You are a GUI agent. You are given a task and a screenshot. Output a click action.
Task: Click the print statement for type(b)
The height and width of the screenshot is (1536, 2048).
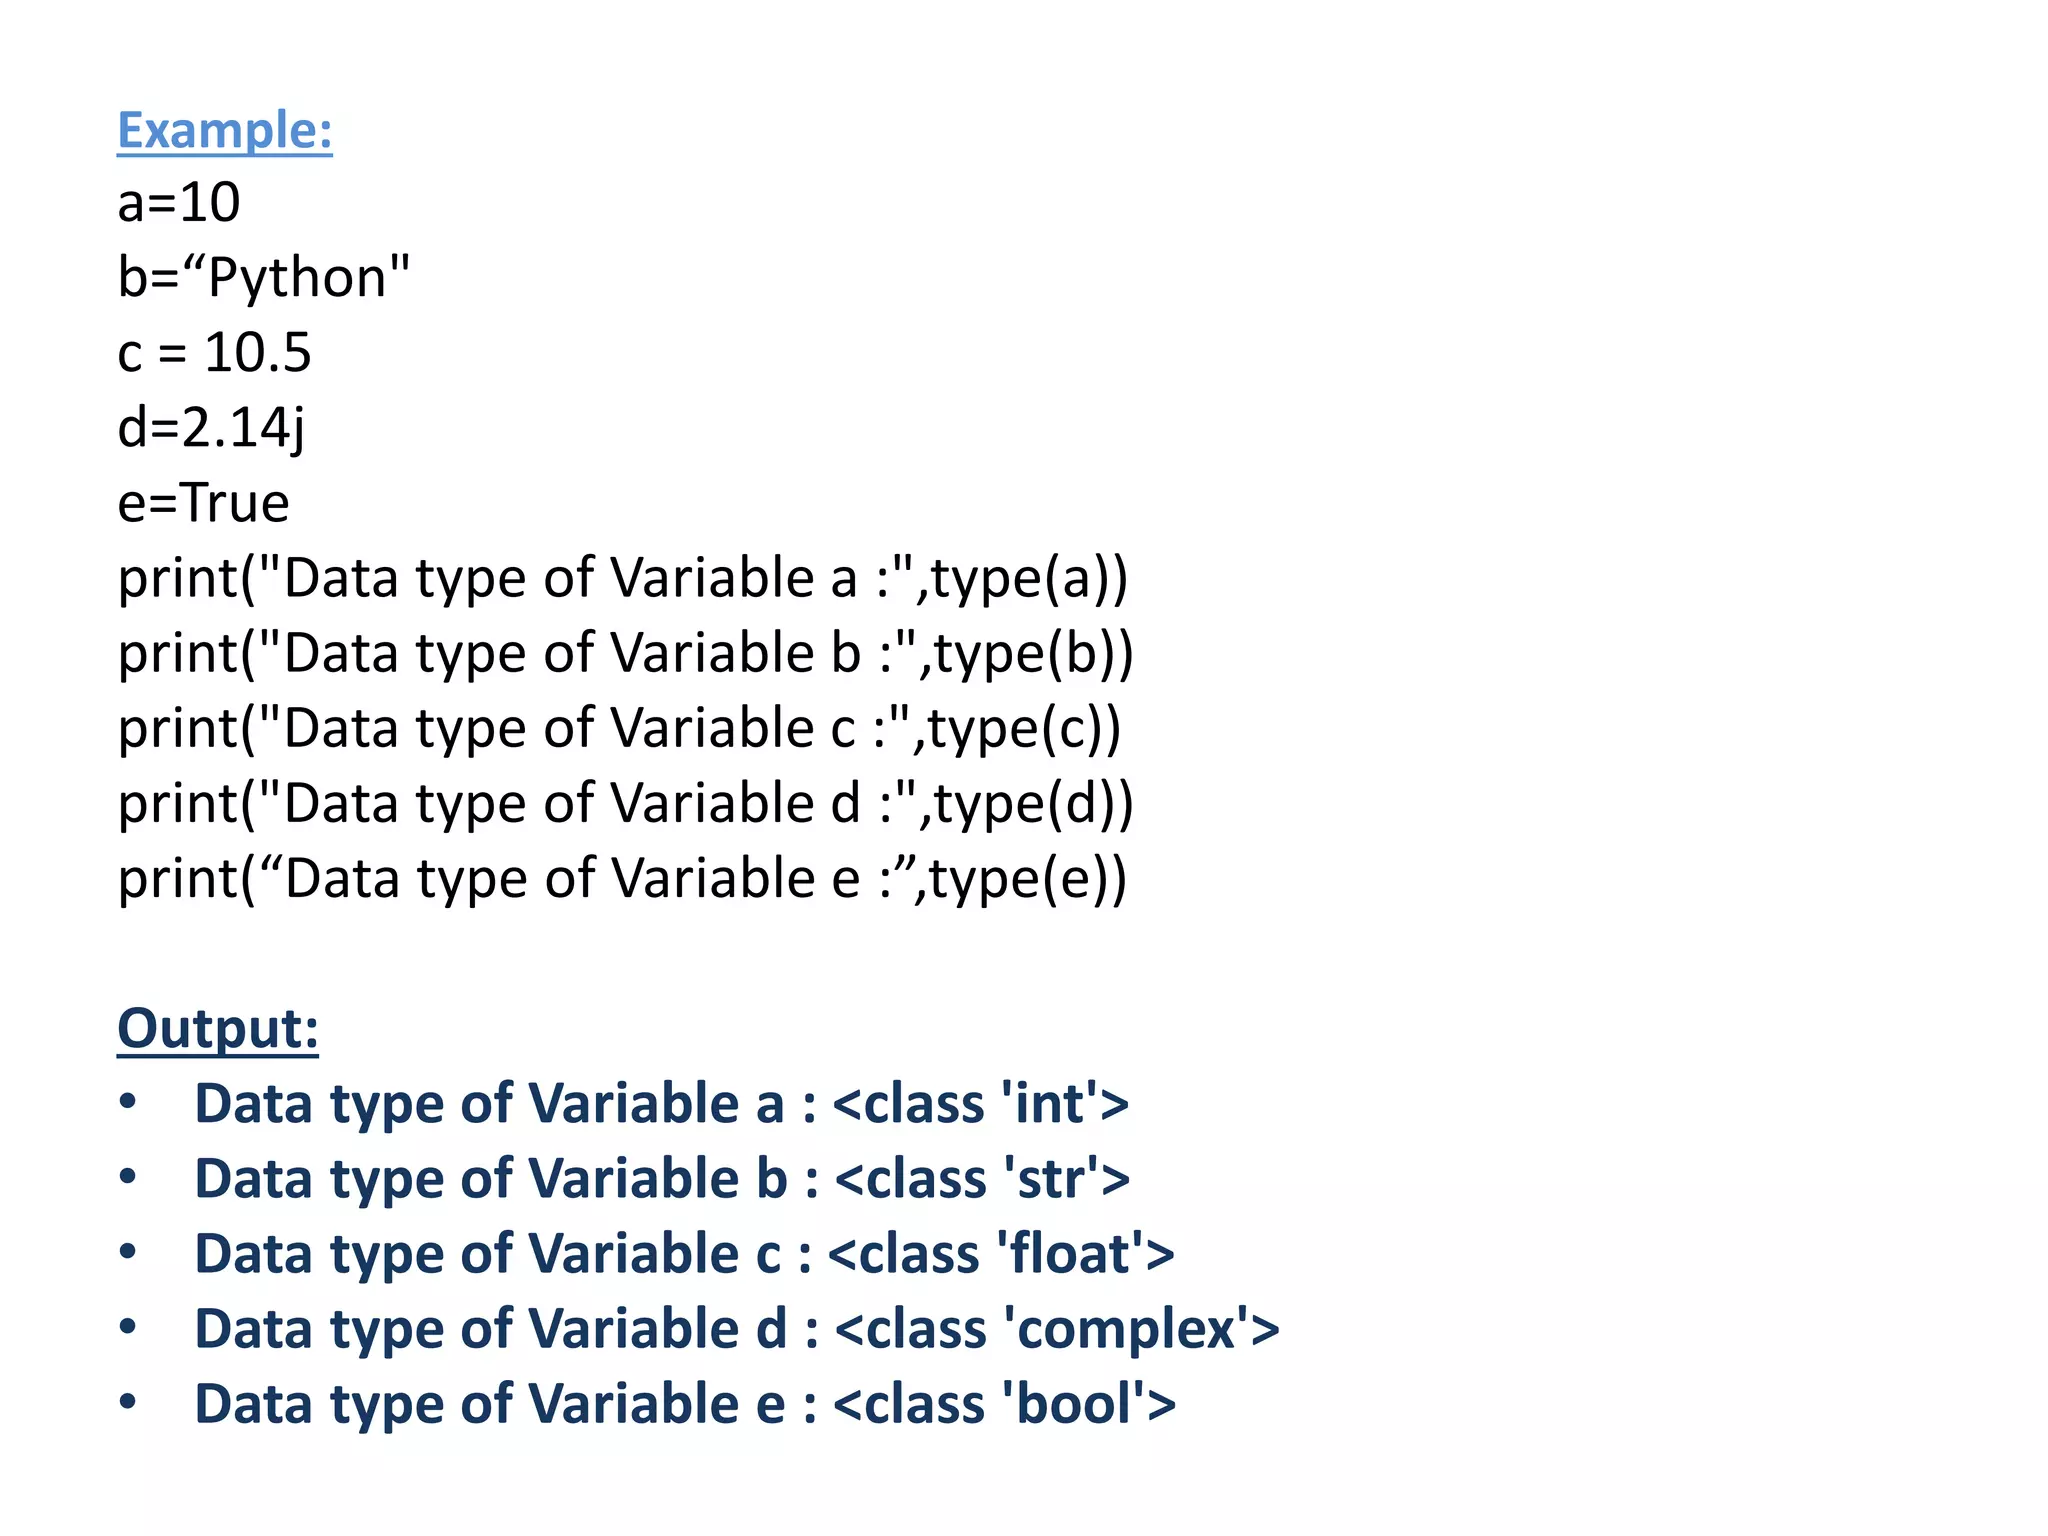pos(626,654)
